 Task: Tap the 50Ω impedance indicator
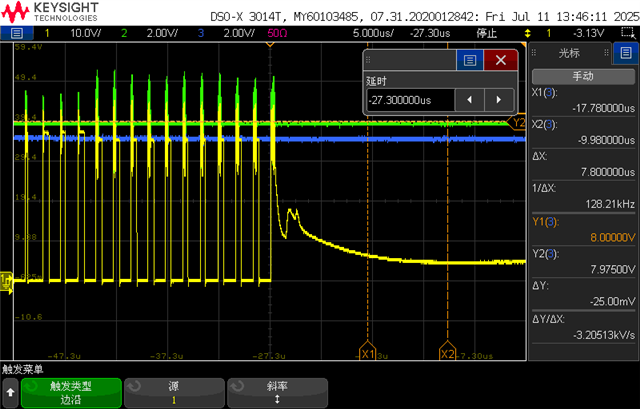tap(277, 33)
